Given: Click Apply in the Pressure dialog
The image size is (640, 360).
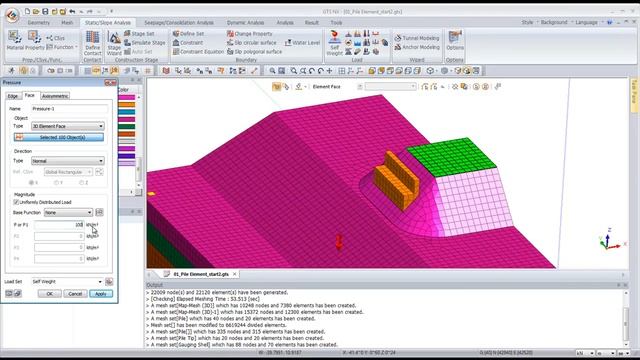Looking at the screenshot, I should (101, 293).
